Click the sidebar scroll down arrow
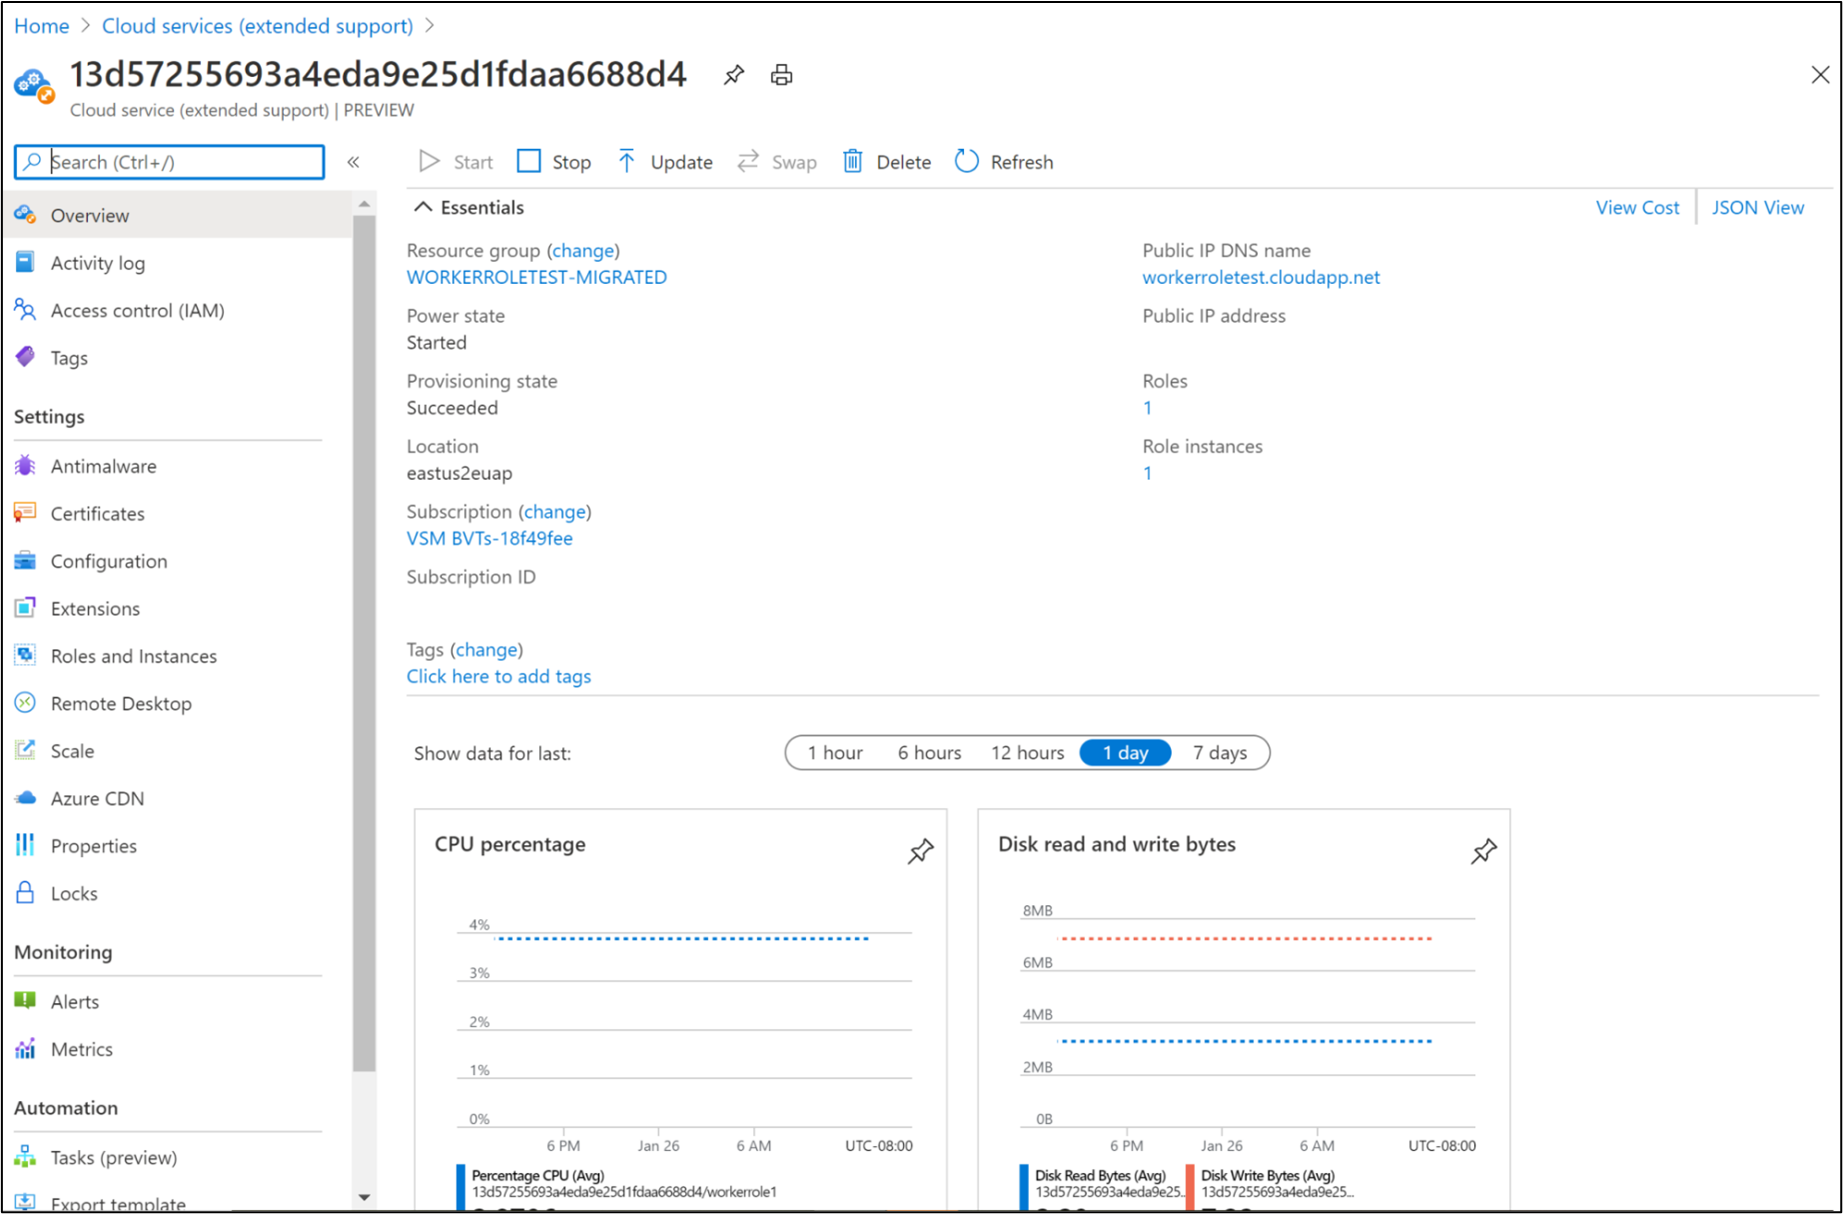Screen dimensions: 1843x1214 (x=364, y=1197)
